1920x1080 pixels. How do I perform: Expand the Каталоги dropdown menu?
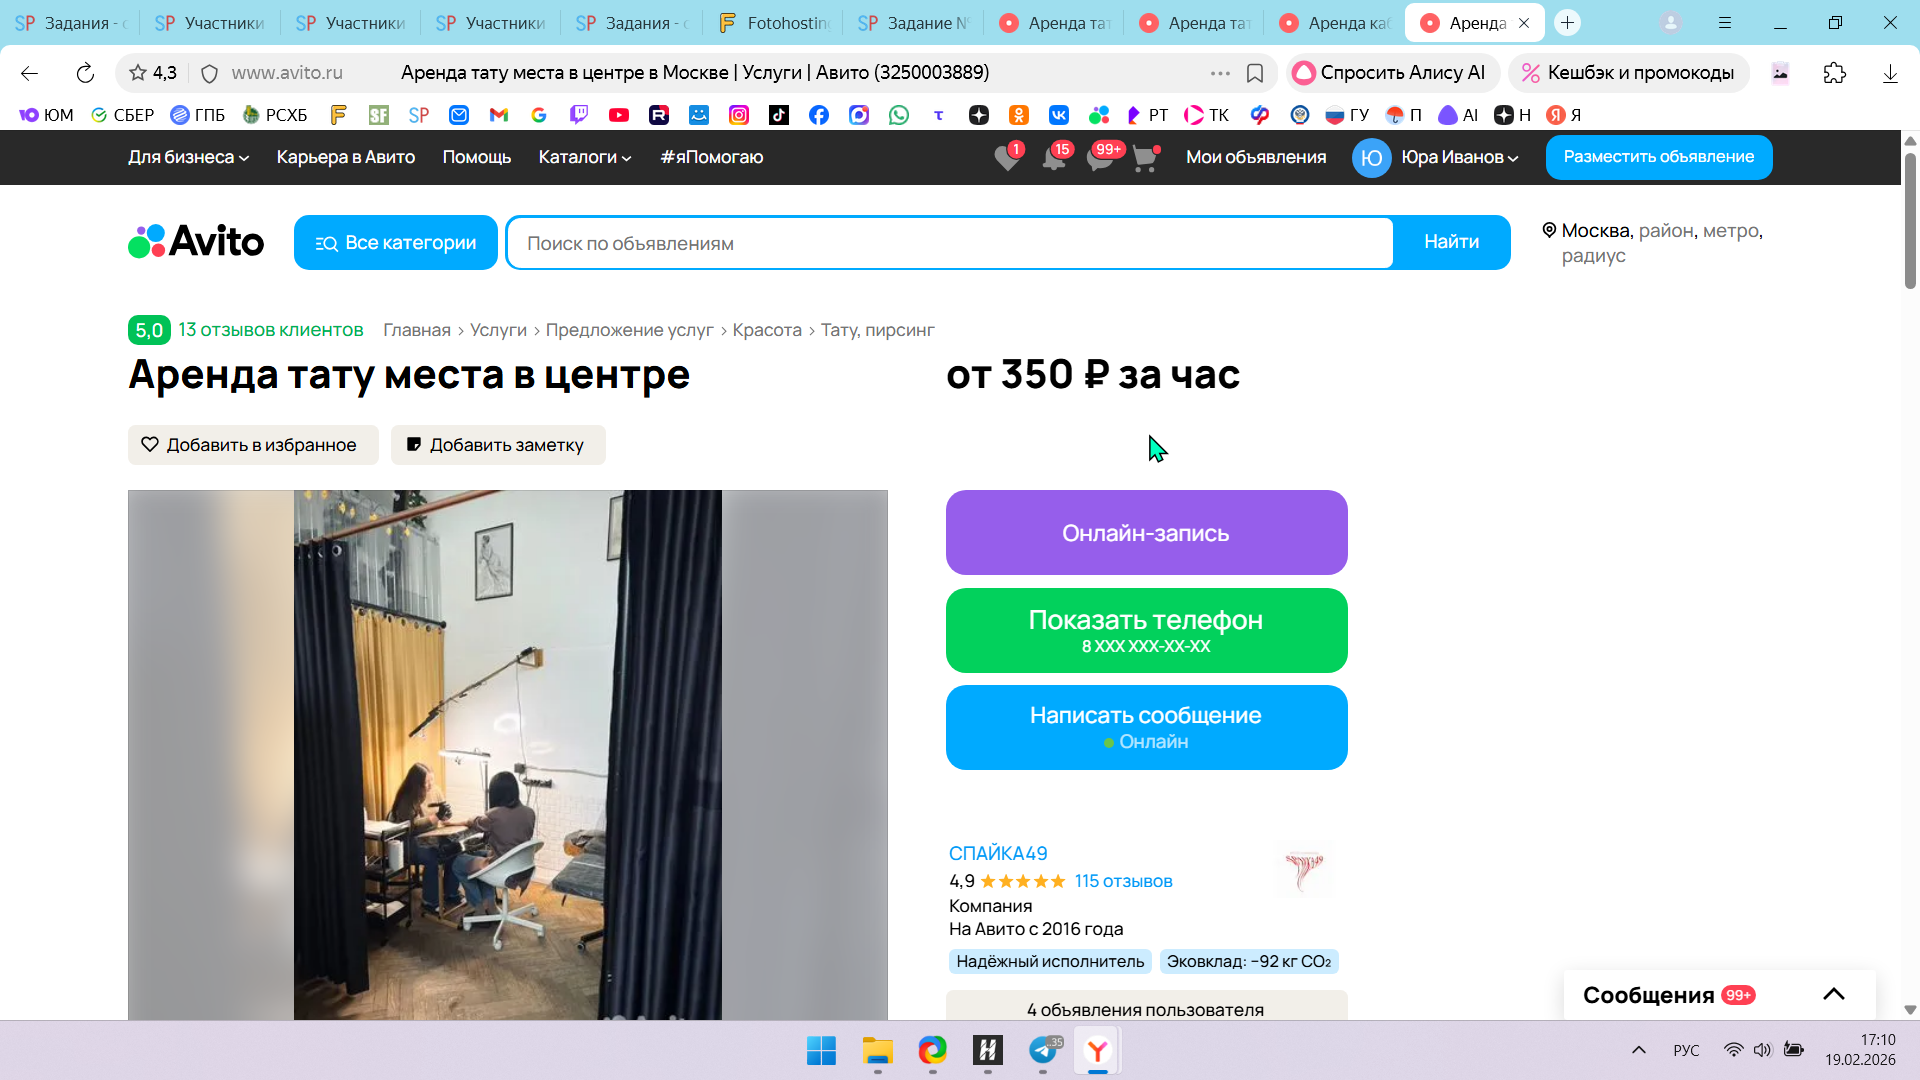(585, 157)
